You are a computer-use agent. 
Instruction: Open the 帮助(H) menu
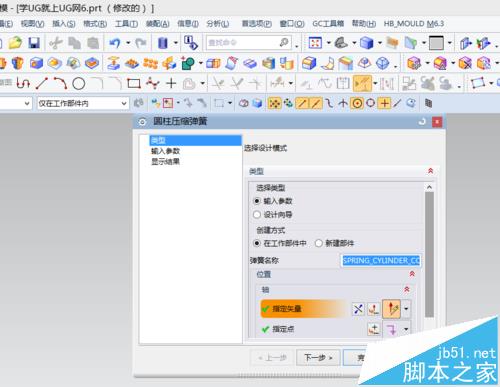click(364, 24)
